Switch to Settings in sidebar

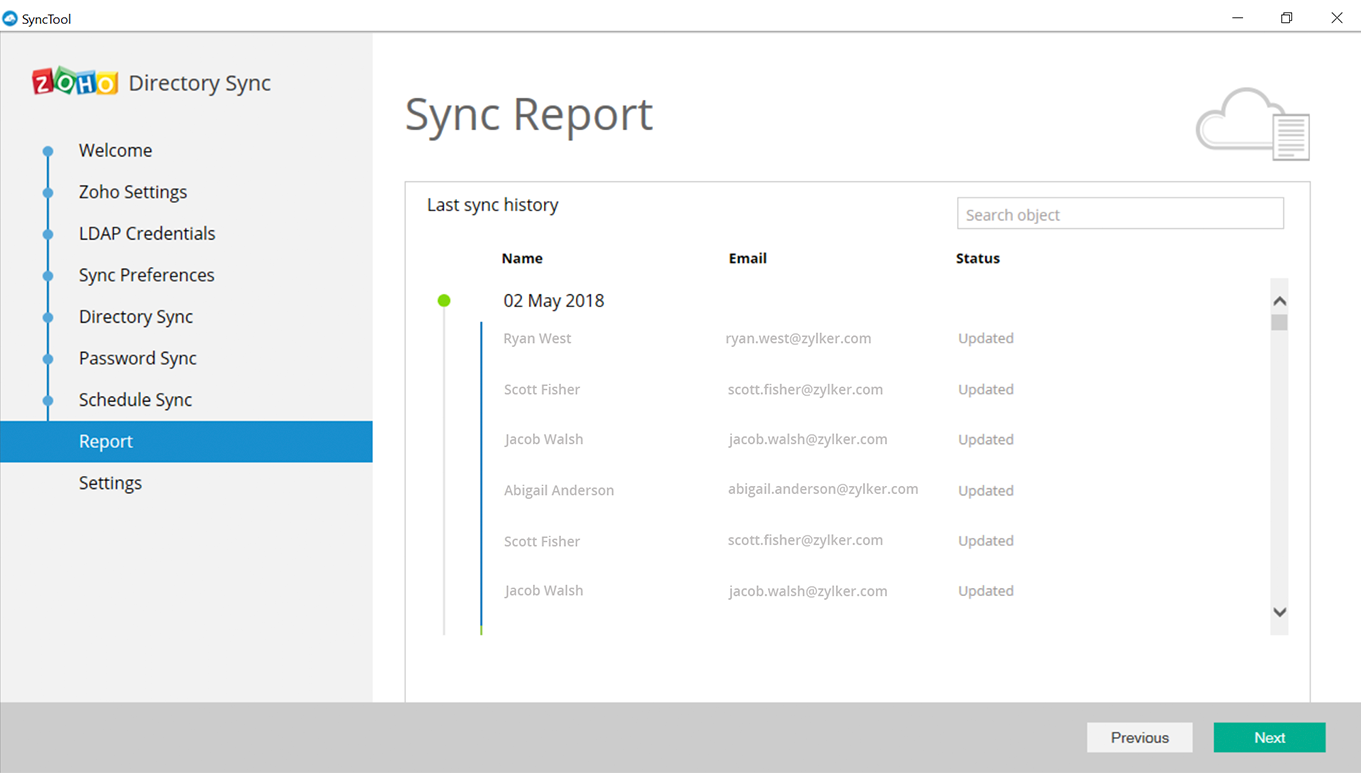pyautogui.click(x=110, y=483)
